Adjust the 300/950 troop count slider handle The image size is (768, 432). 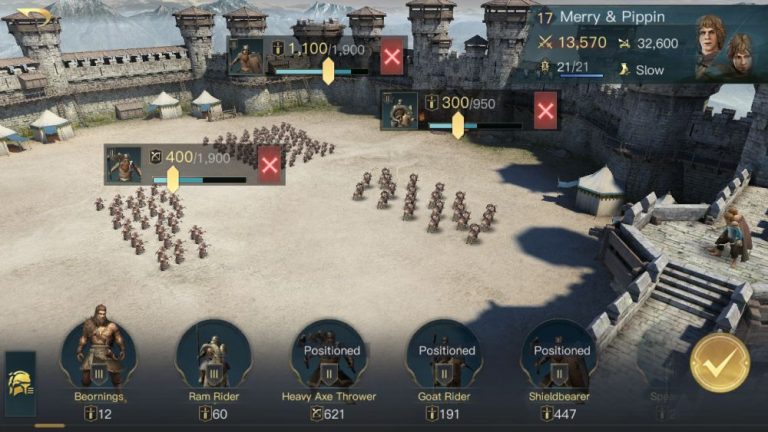(457, 125)
